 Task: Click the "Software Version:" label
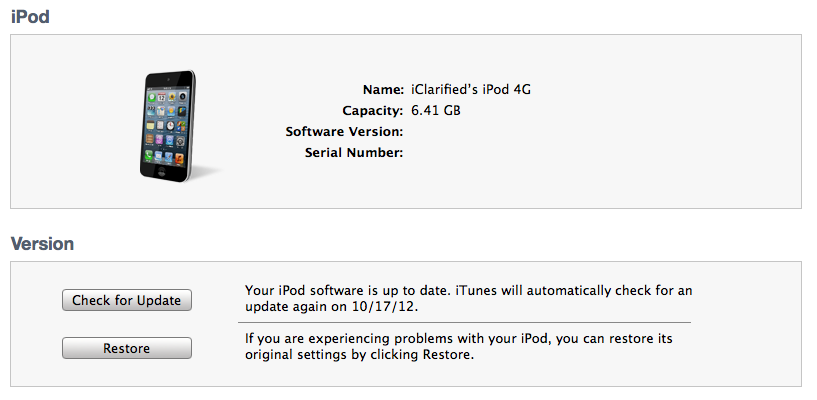(344, 131)
